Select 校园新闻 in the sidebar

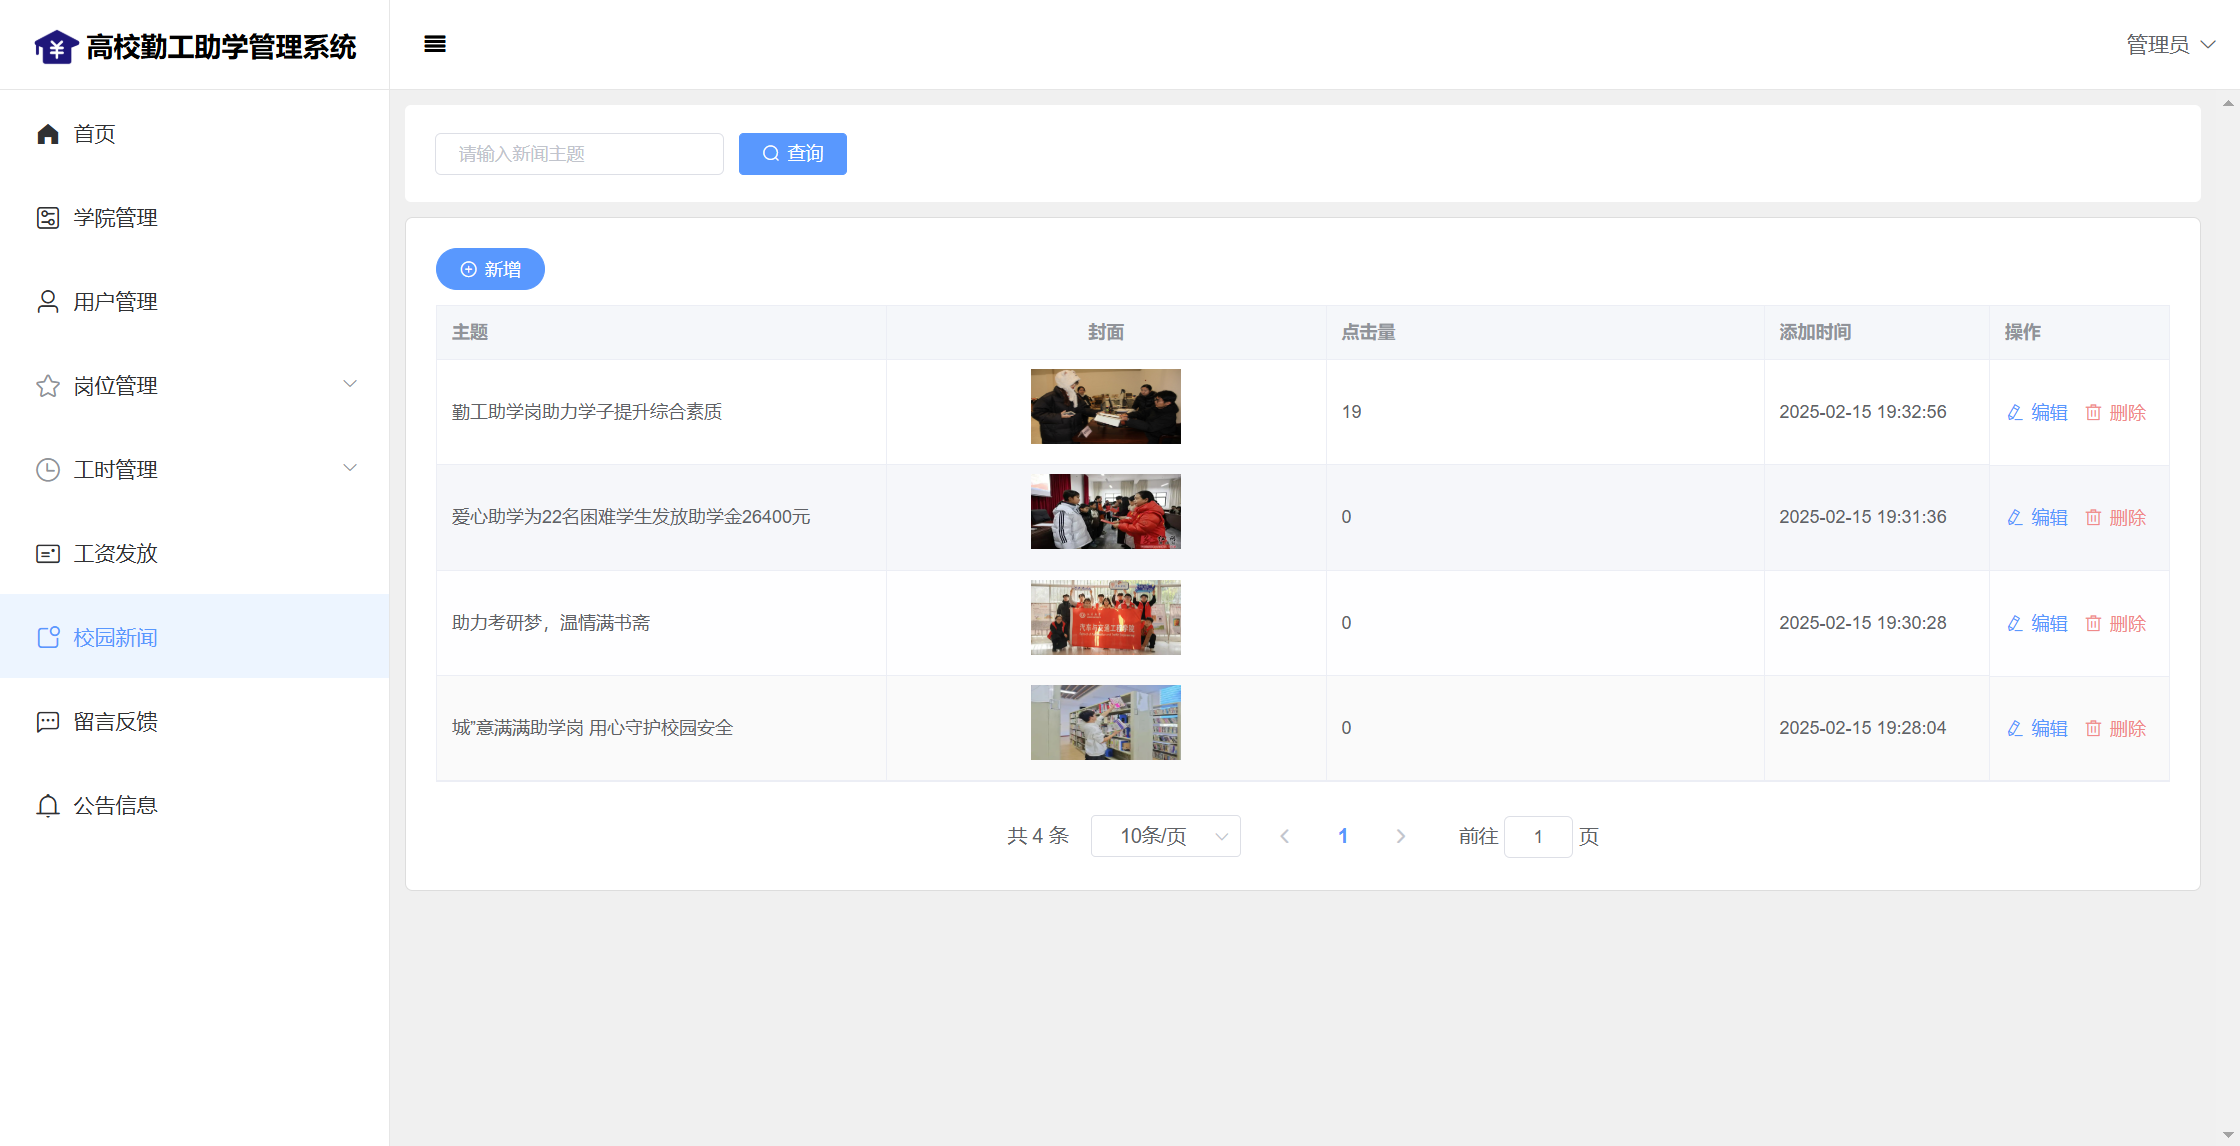(x=115, y=638)
